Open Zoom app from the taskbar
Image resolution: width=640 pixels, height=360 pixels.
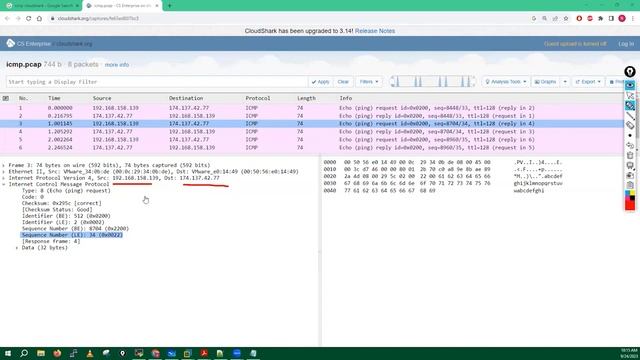pos(237,353)
